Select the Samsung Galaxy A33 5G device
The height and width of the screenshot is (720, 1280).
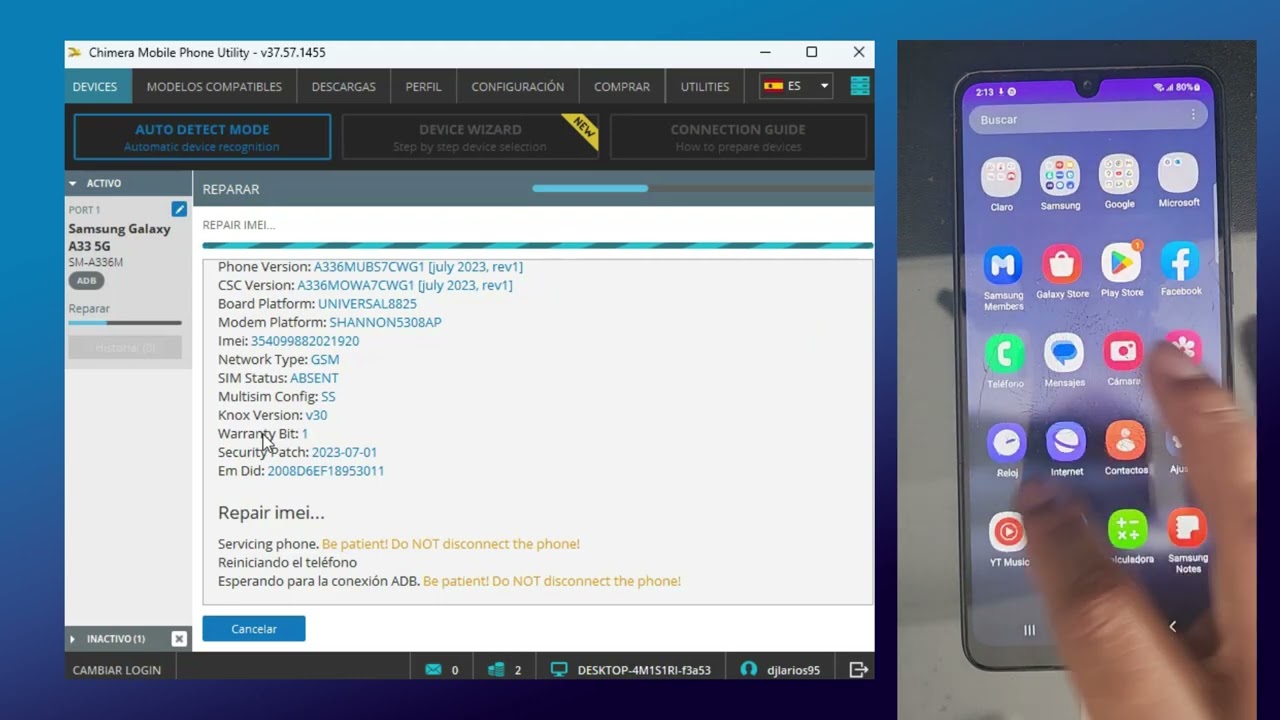(x=119, y=237)
